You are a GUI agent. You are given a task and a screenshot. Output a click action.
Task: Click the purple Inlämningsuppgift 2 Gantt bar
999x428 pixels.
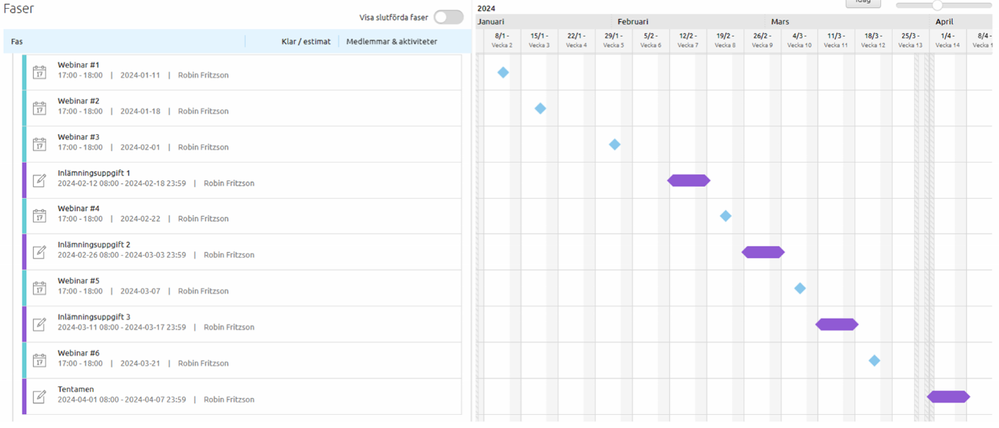(763, 252)
